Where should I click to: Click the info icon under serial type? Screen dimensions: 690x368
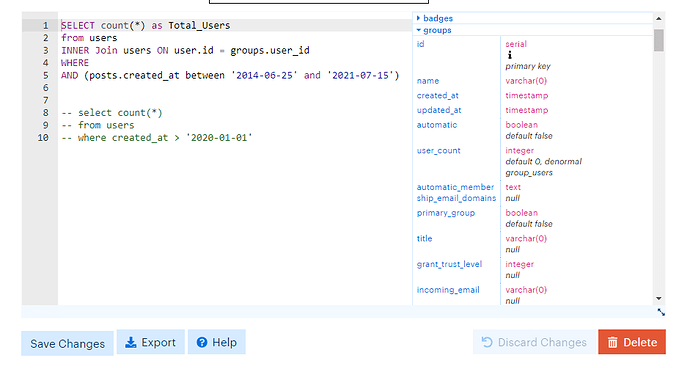tap(510, 55)
